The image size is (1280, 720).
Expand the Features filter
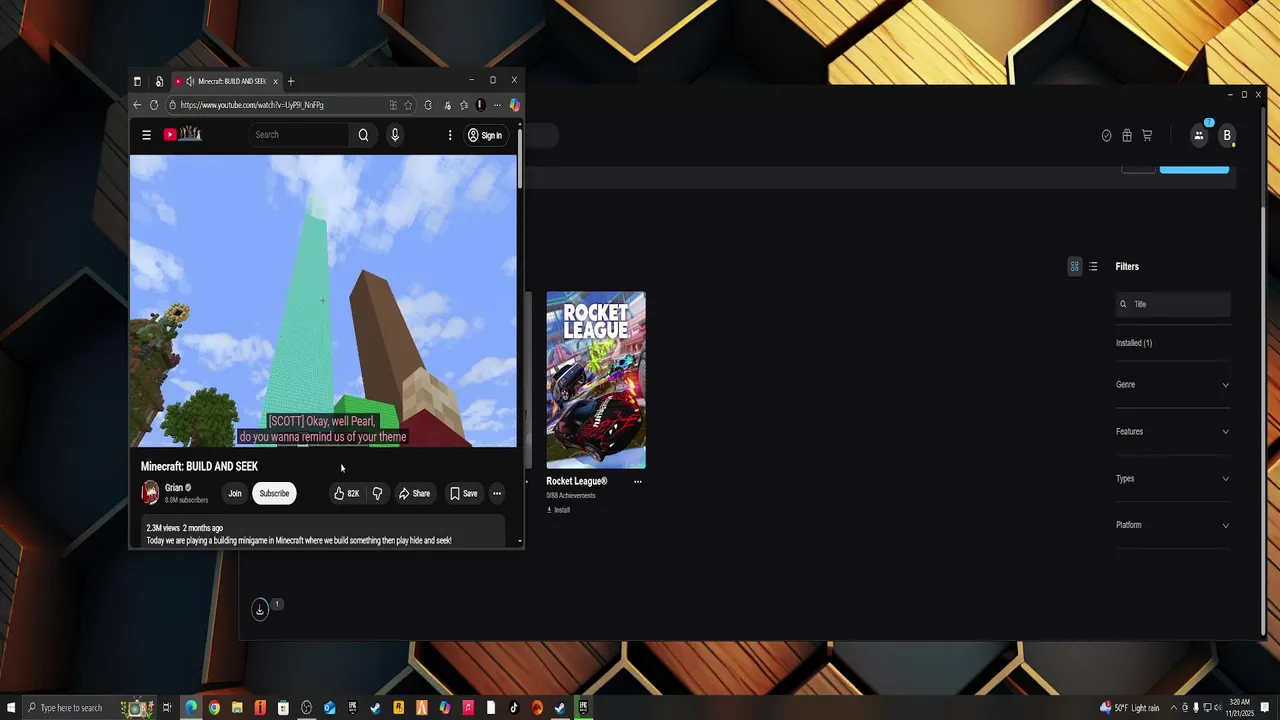click(x=1173, y=432)
